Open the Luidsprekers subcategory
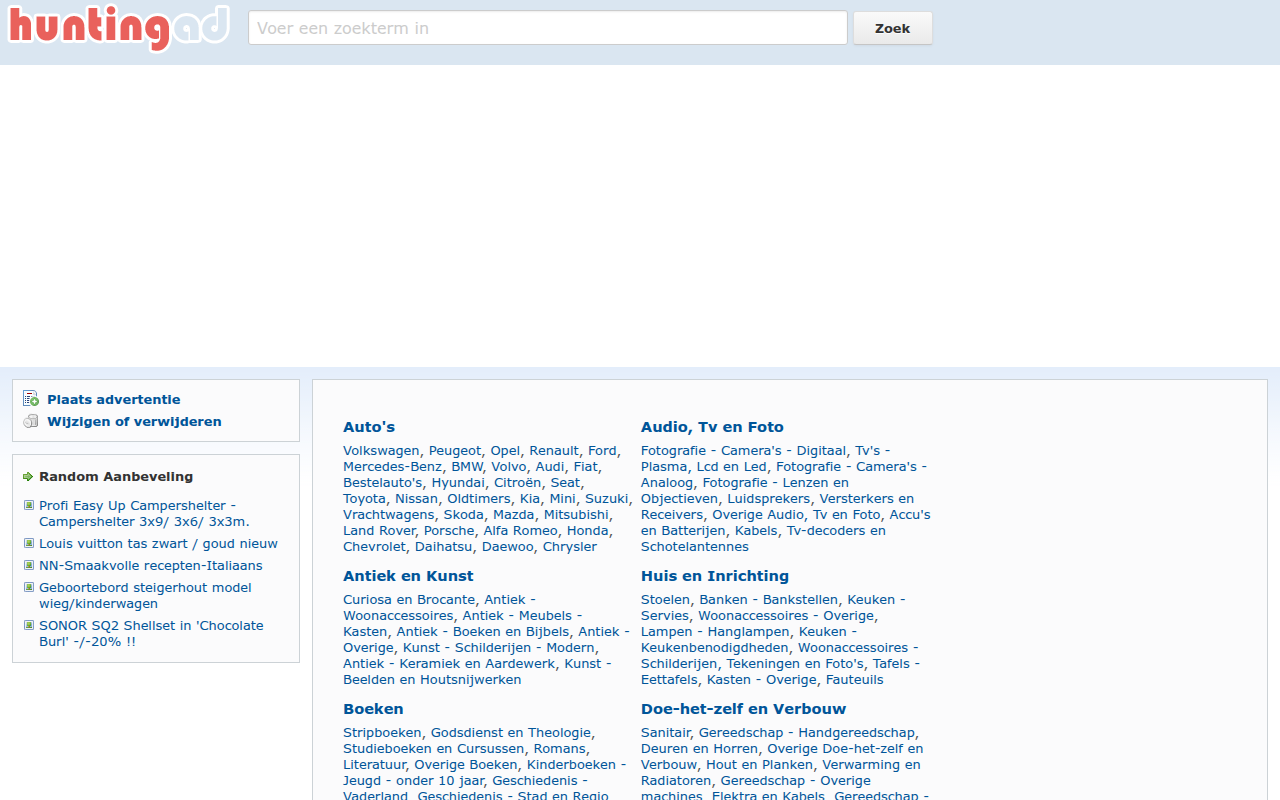 coord(768,499)
